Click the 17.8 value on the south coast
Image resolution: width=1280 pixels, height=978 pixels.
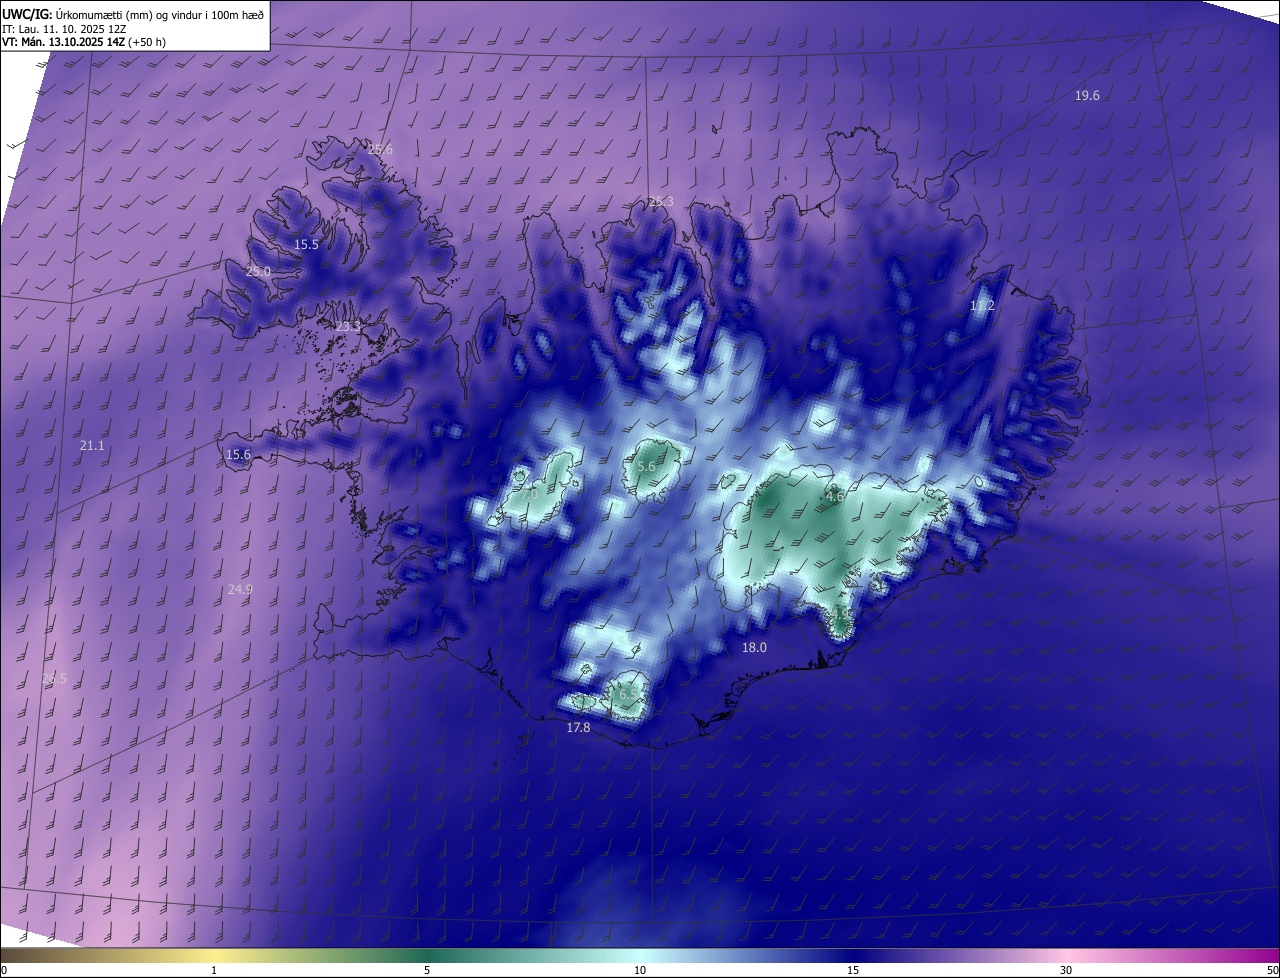click(x=578, y=728)
